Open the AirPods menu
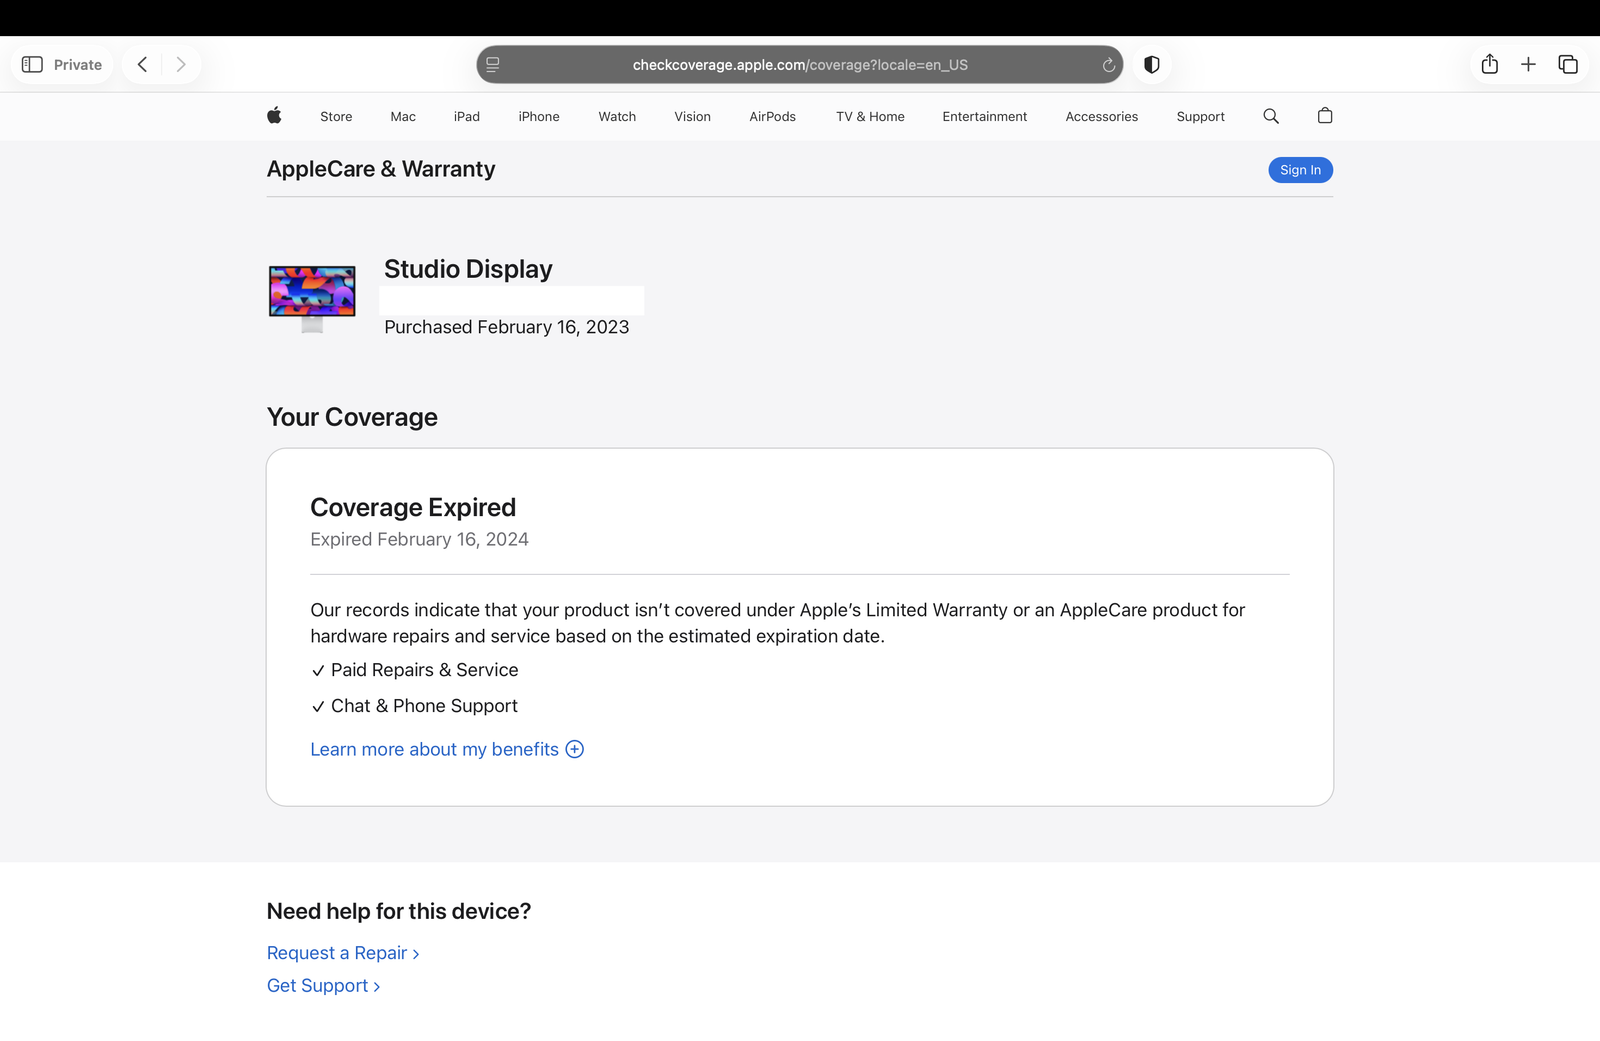The width and height of the screenshot is (1600, 1041). click(773, 117)
